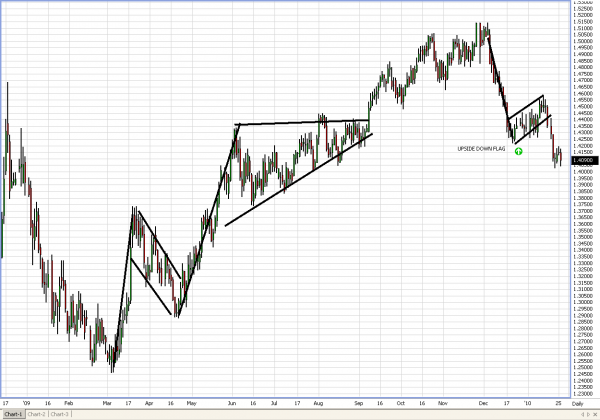Open the Chart-2 tab
Screen dimensions: 600x420
pos(37,413)
